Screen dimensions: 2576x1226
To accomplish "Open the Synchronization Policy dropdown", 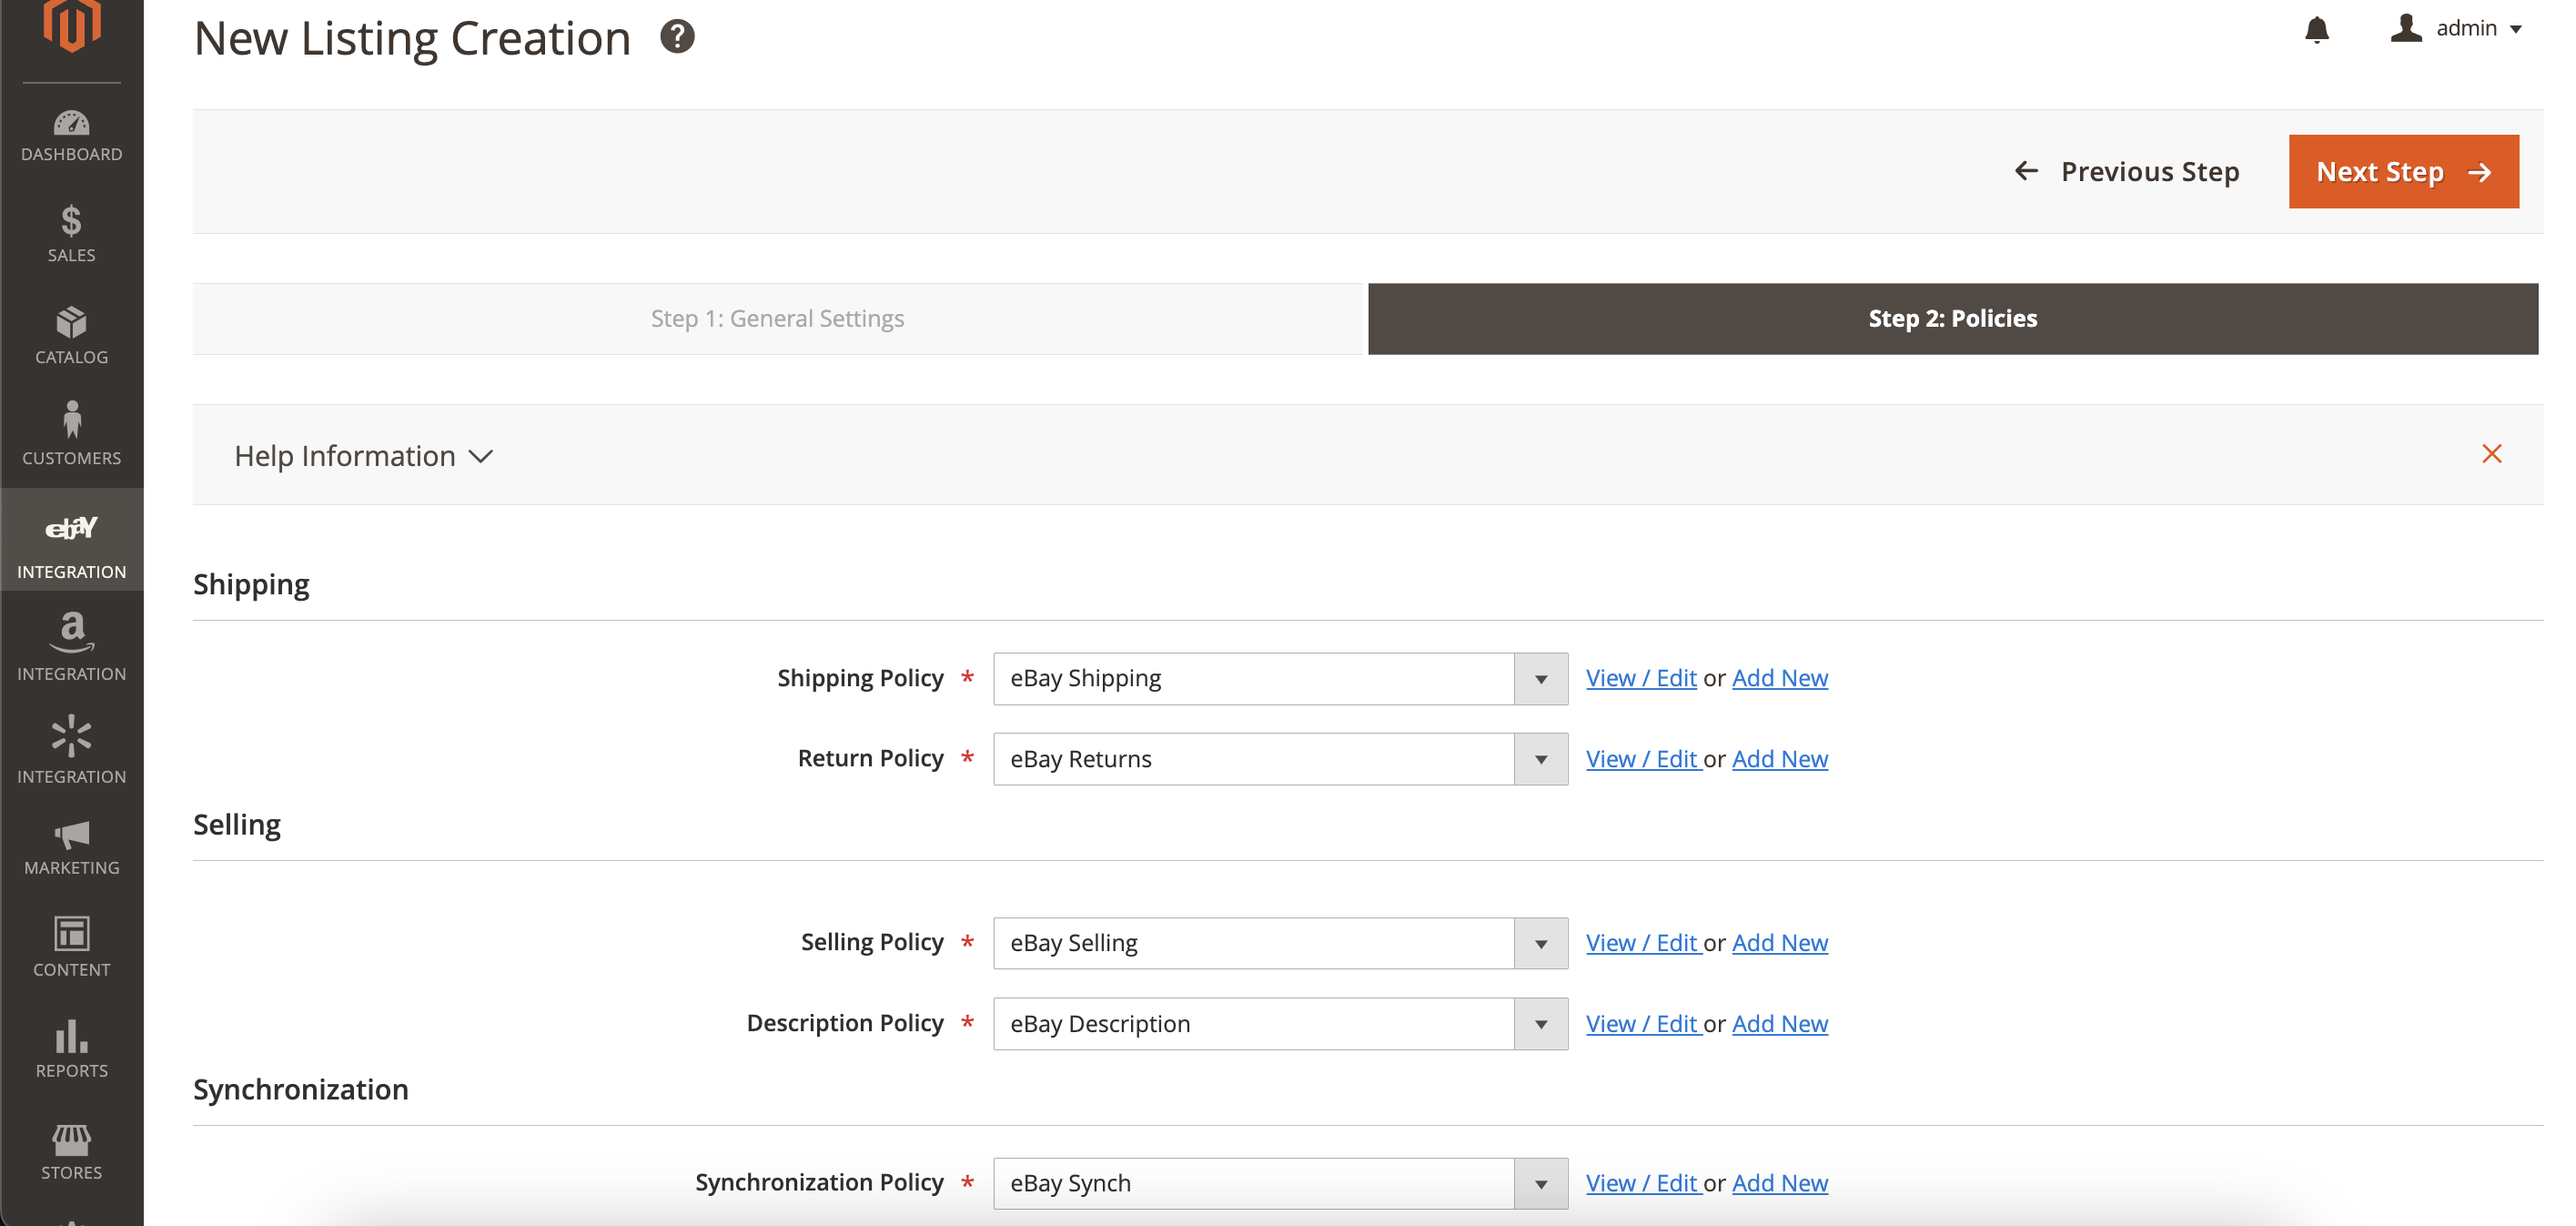I will (1539, 1183).
